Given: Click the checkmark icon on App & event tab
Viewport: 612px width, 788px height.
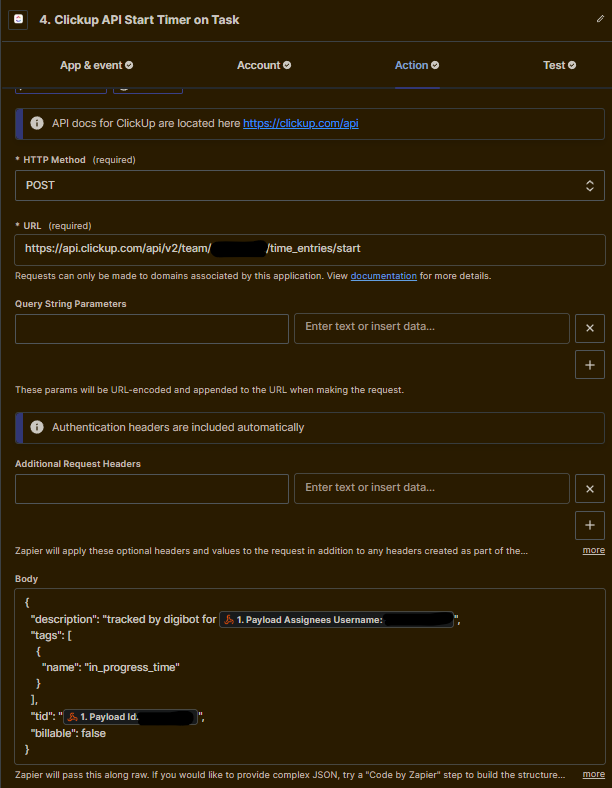Looking at the screenshot, I should click(129, 65).
